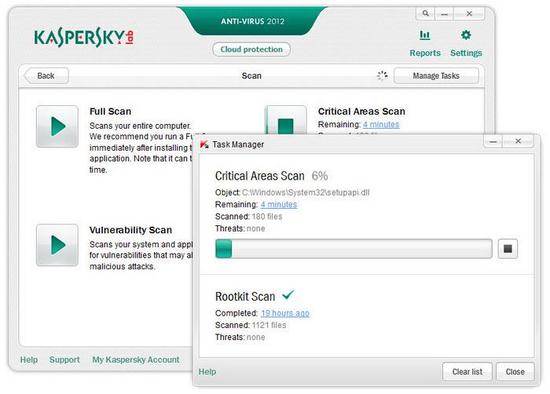Start the Vulnerability Scan play button
Image resolution: width=550 pixels, height=394 pixels.
tap(57, 245)
